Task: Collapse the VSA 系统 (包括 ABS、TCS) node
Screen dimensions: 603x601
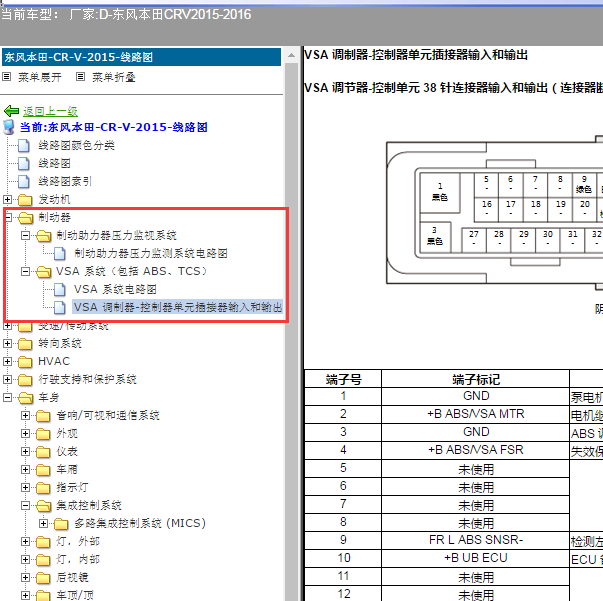Action: pos(25,271)
